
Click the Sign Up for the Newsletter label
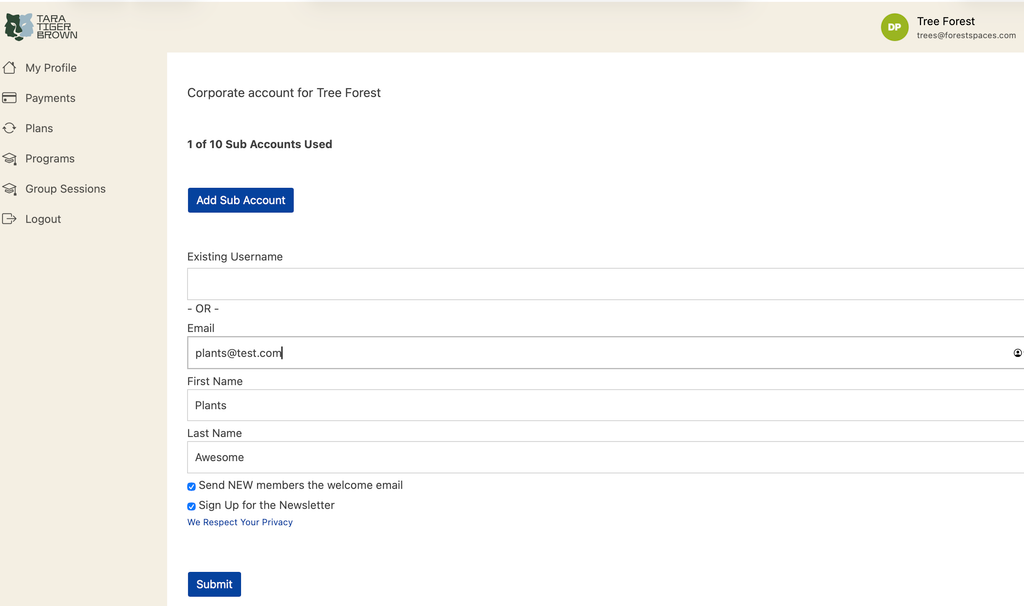tap(266, 505)
